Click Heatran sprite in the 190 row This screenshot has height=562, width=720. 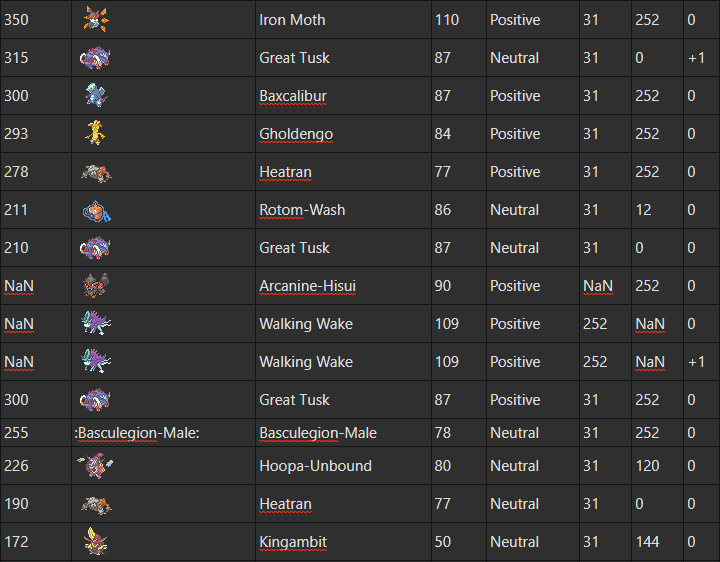[x=96, y=504]
